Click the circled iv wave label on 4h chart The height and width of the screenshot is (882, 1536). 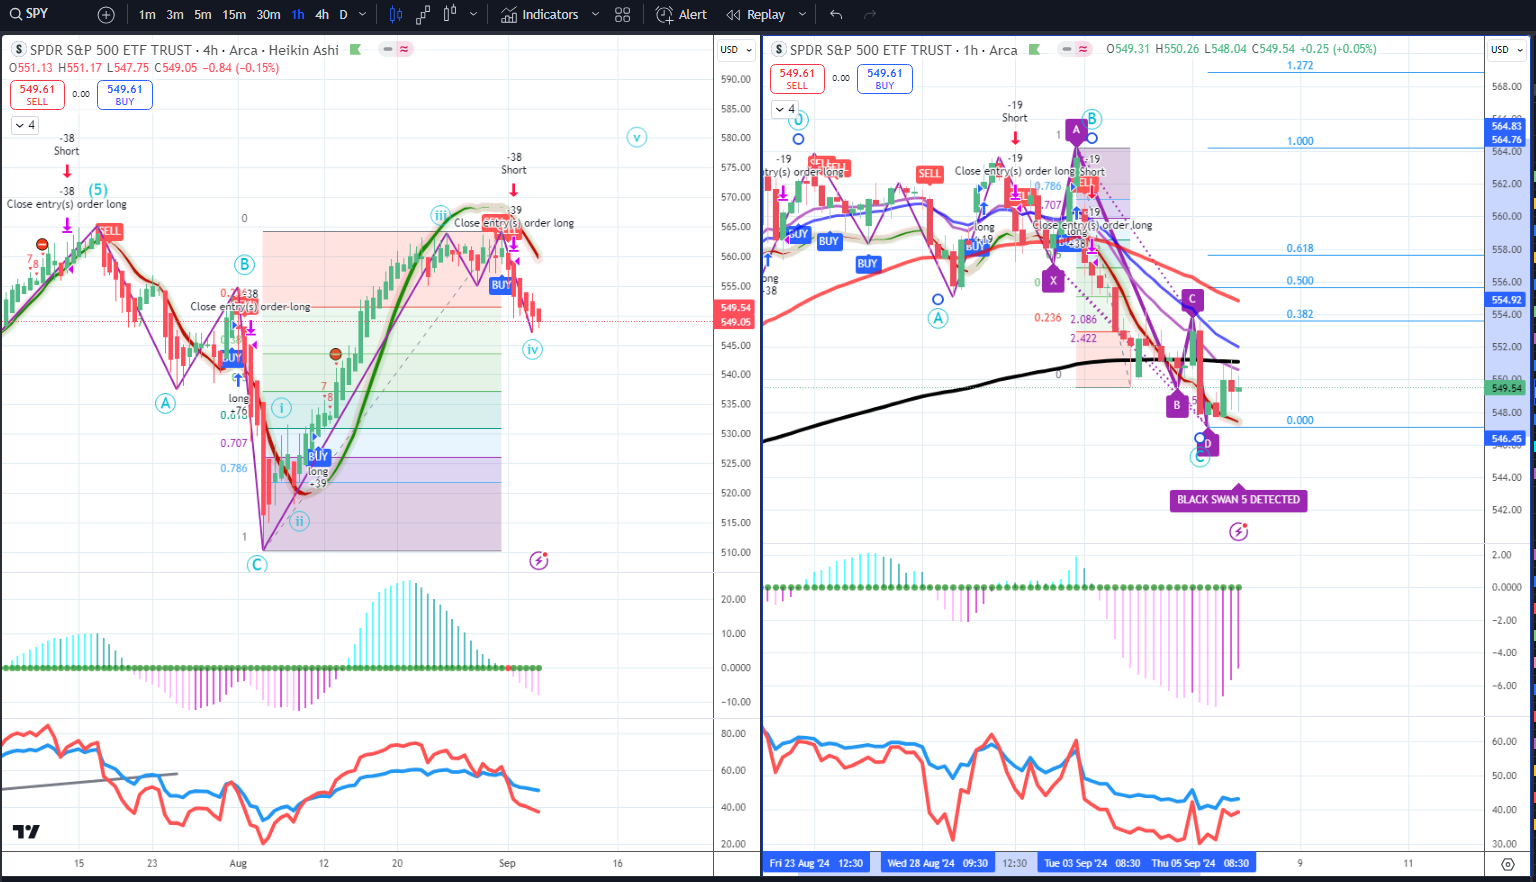tap(532, 349)
